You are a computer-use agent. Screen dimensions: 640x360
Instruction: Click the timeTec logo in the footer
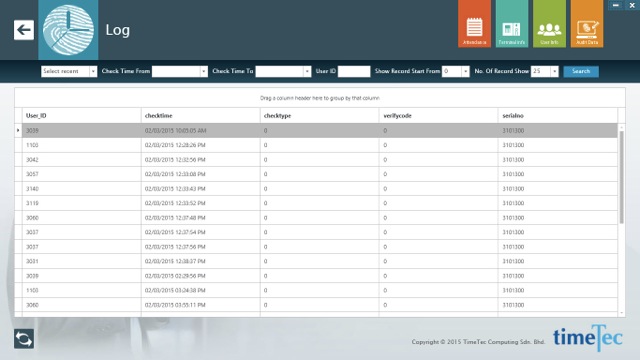588,338
